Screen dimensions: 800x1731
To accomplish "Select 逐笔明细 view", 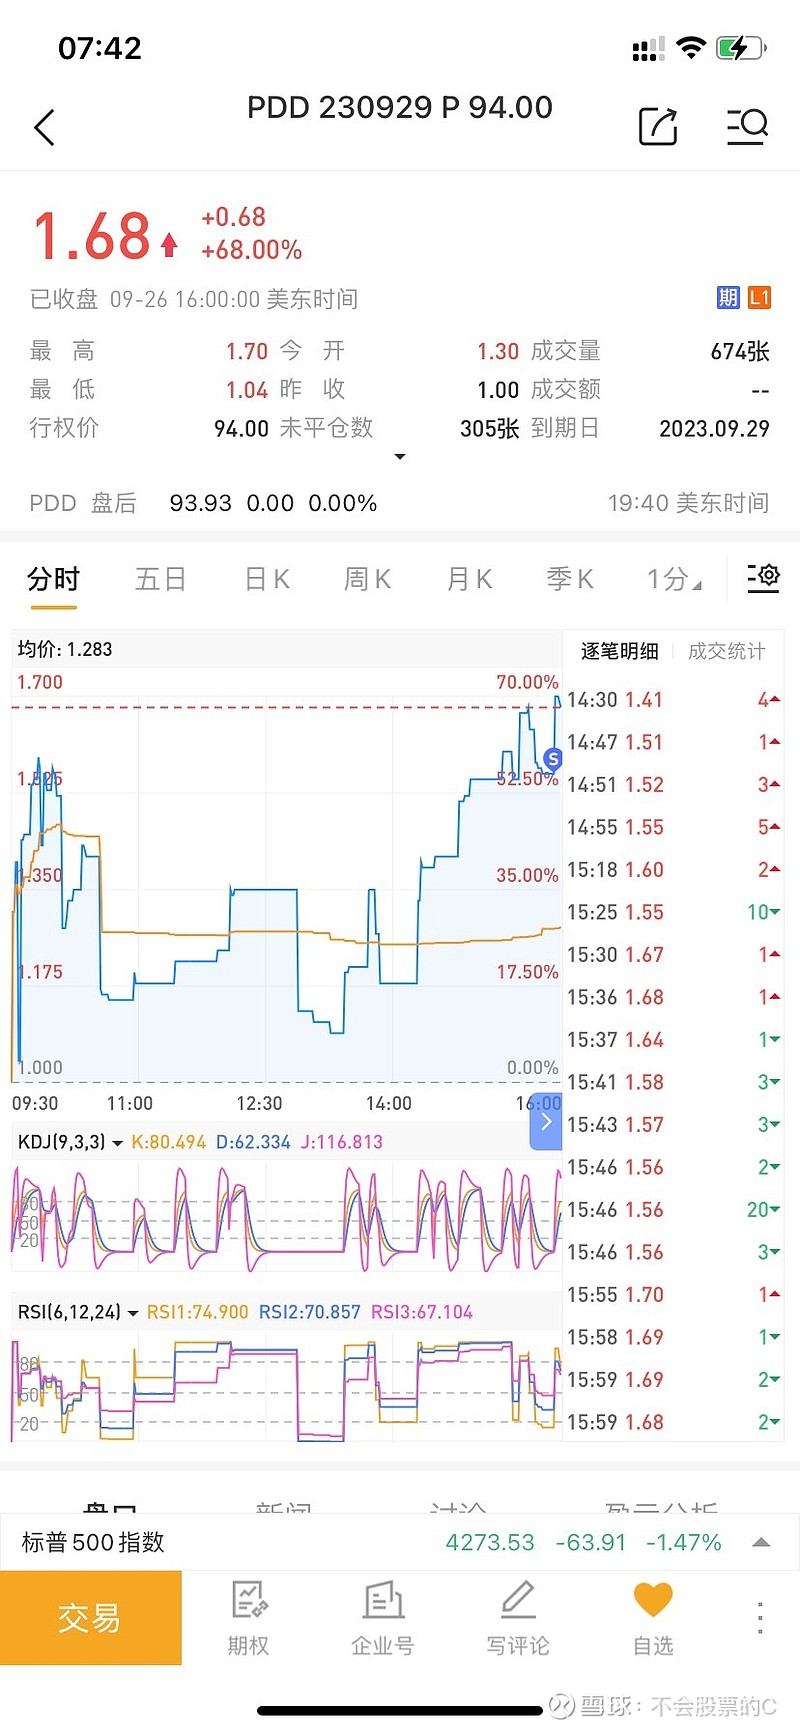I will click(x=619, y=652).
